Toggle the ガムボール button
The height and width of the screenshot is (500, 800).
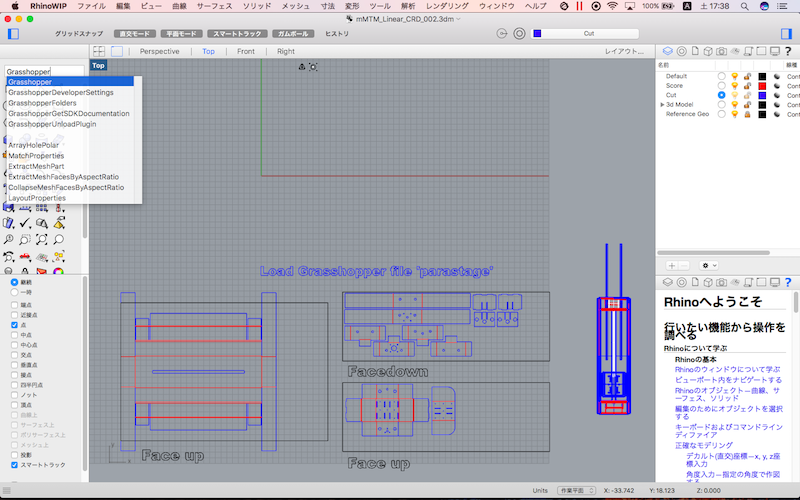click(292, 34)
